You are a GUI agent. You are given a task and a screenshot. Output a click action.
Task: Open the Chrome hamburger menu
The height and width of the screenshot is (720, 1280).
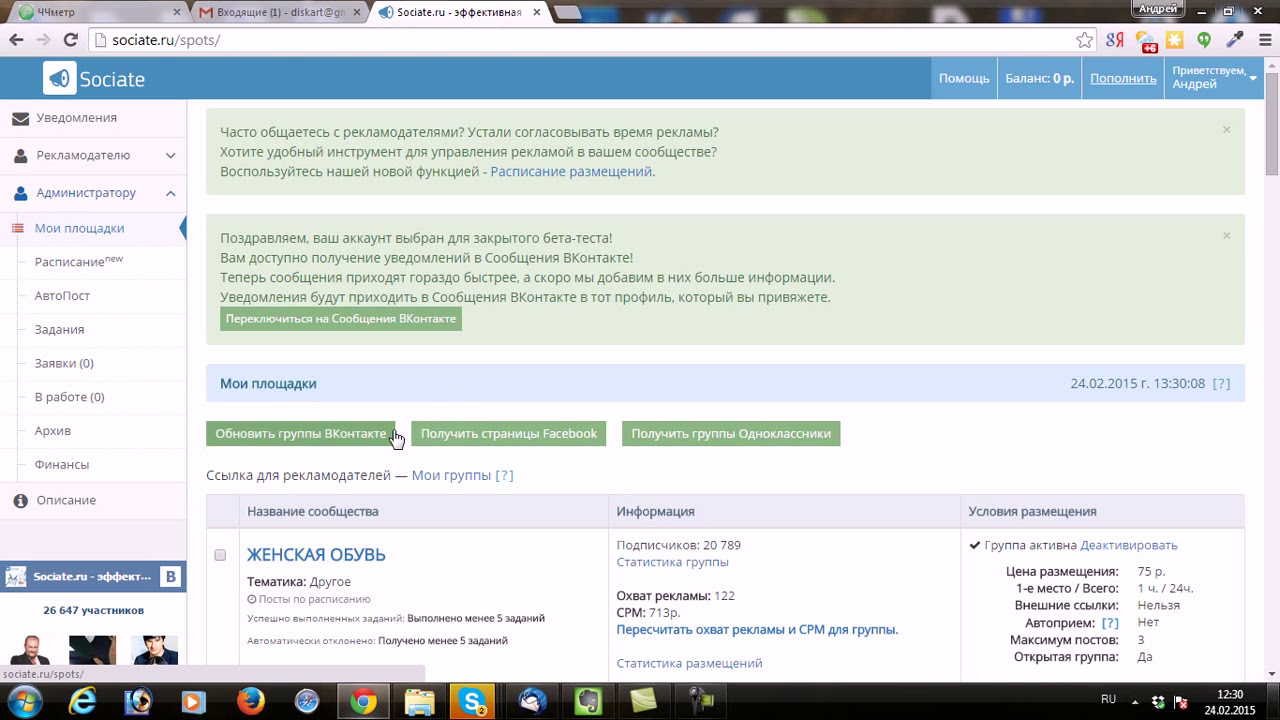(x=1264, y=40)
